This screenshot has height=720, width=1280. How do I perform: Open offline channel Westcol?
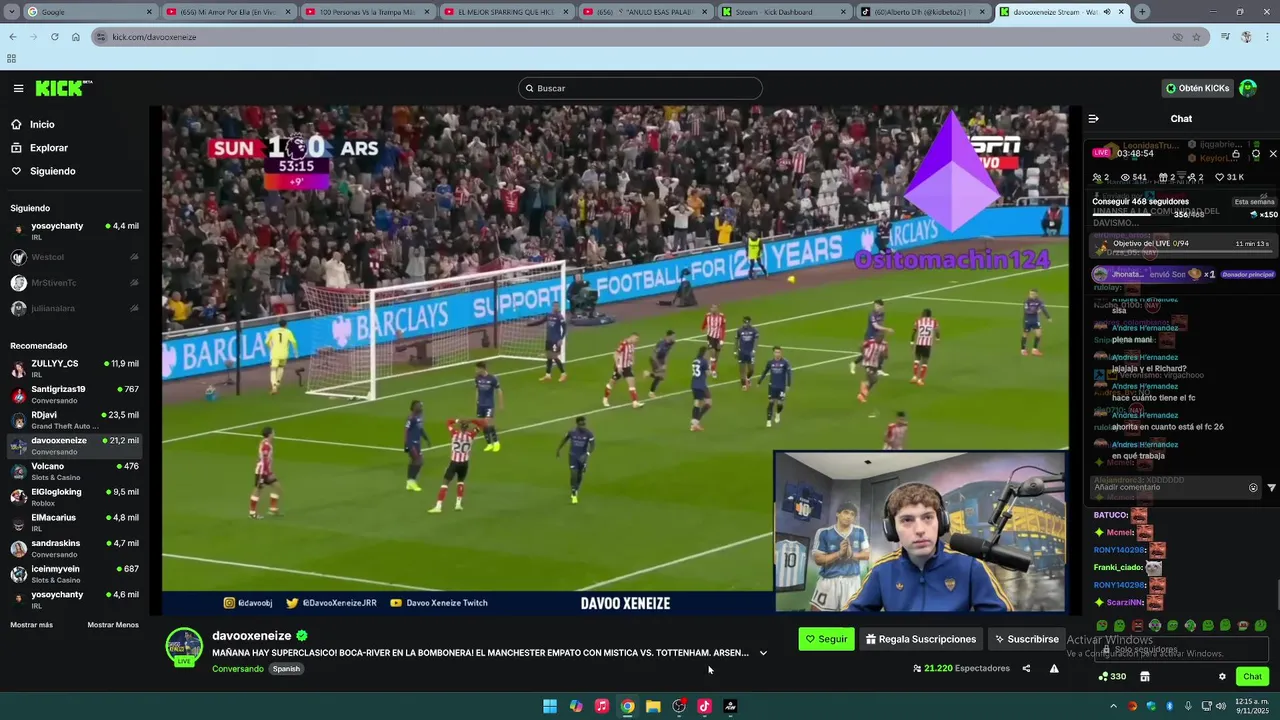click(75, 257)
